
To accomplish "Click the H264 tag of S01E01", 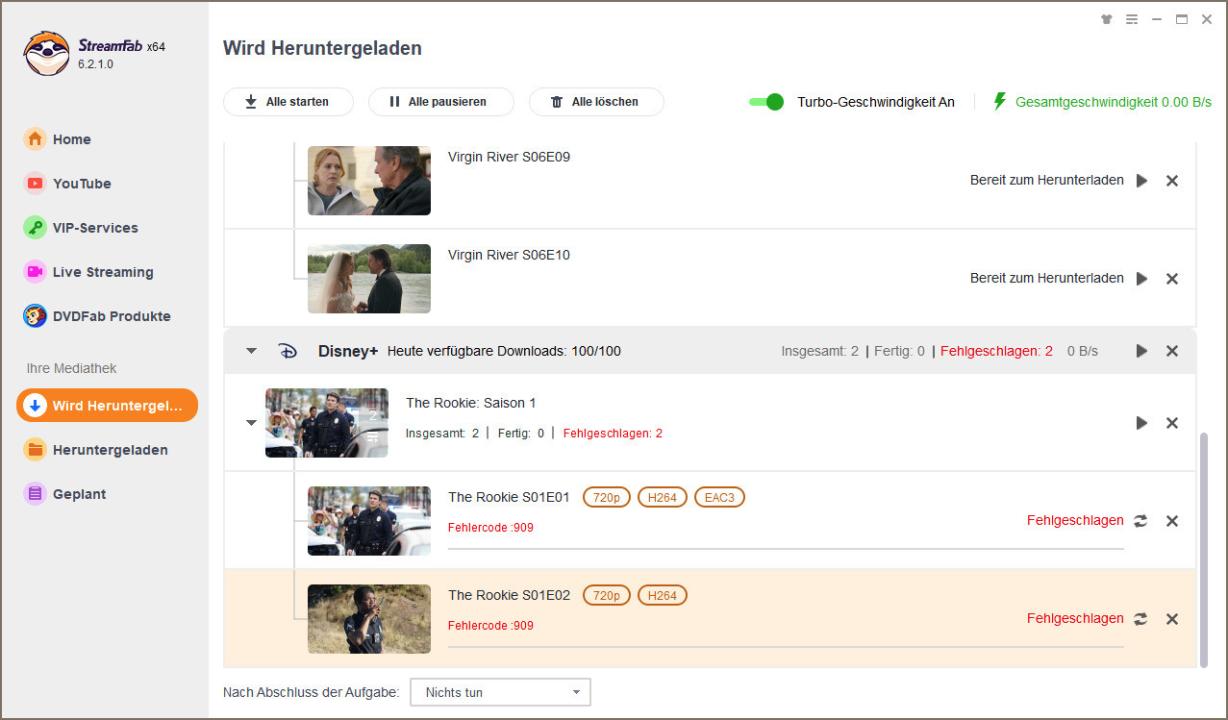I will tap(662, 497).
